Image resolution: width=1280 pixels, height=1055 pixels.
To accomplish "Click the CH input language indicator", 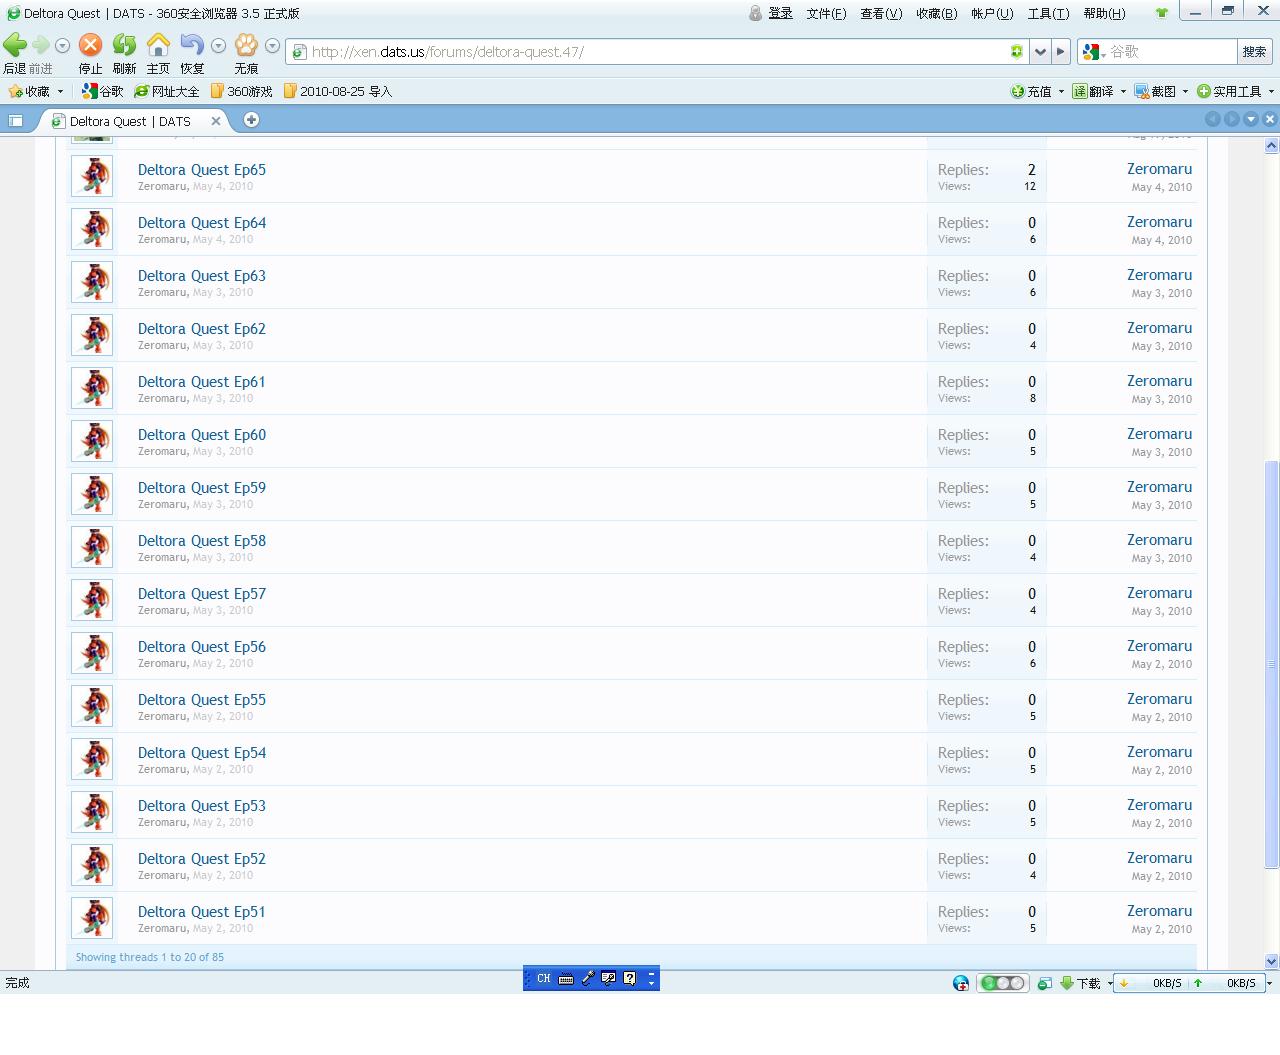I will click(x=543, y=979).
